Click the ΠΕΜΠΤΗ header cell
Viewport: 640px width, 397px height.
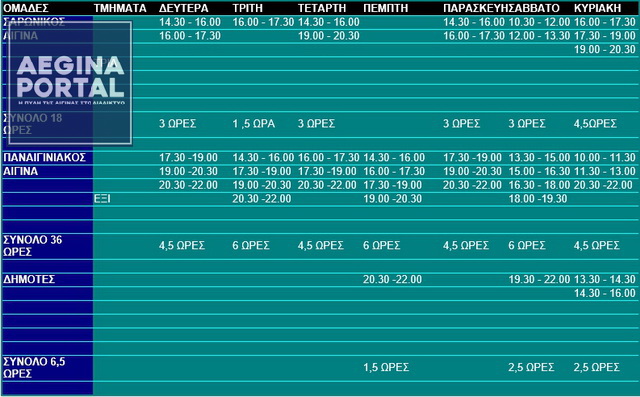click(386, 8)
